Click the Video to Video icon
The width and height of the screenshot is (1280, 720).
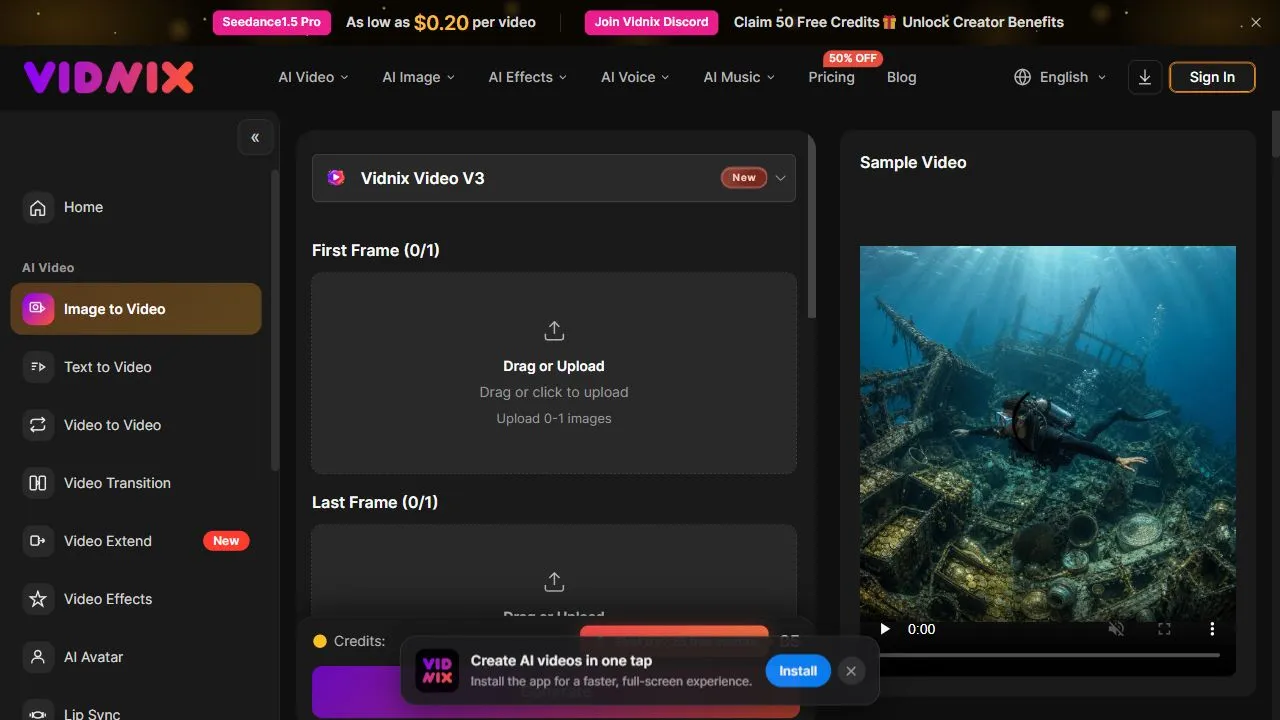pyautogui.click(x=38, y=425)
